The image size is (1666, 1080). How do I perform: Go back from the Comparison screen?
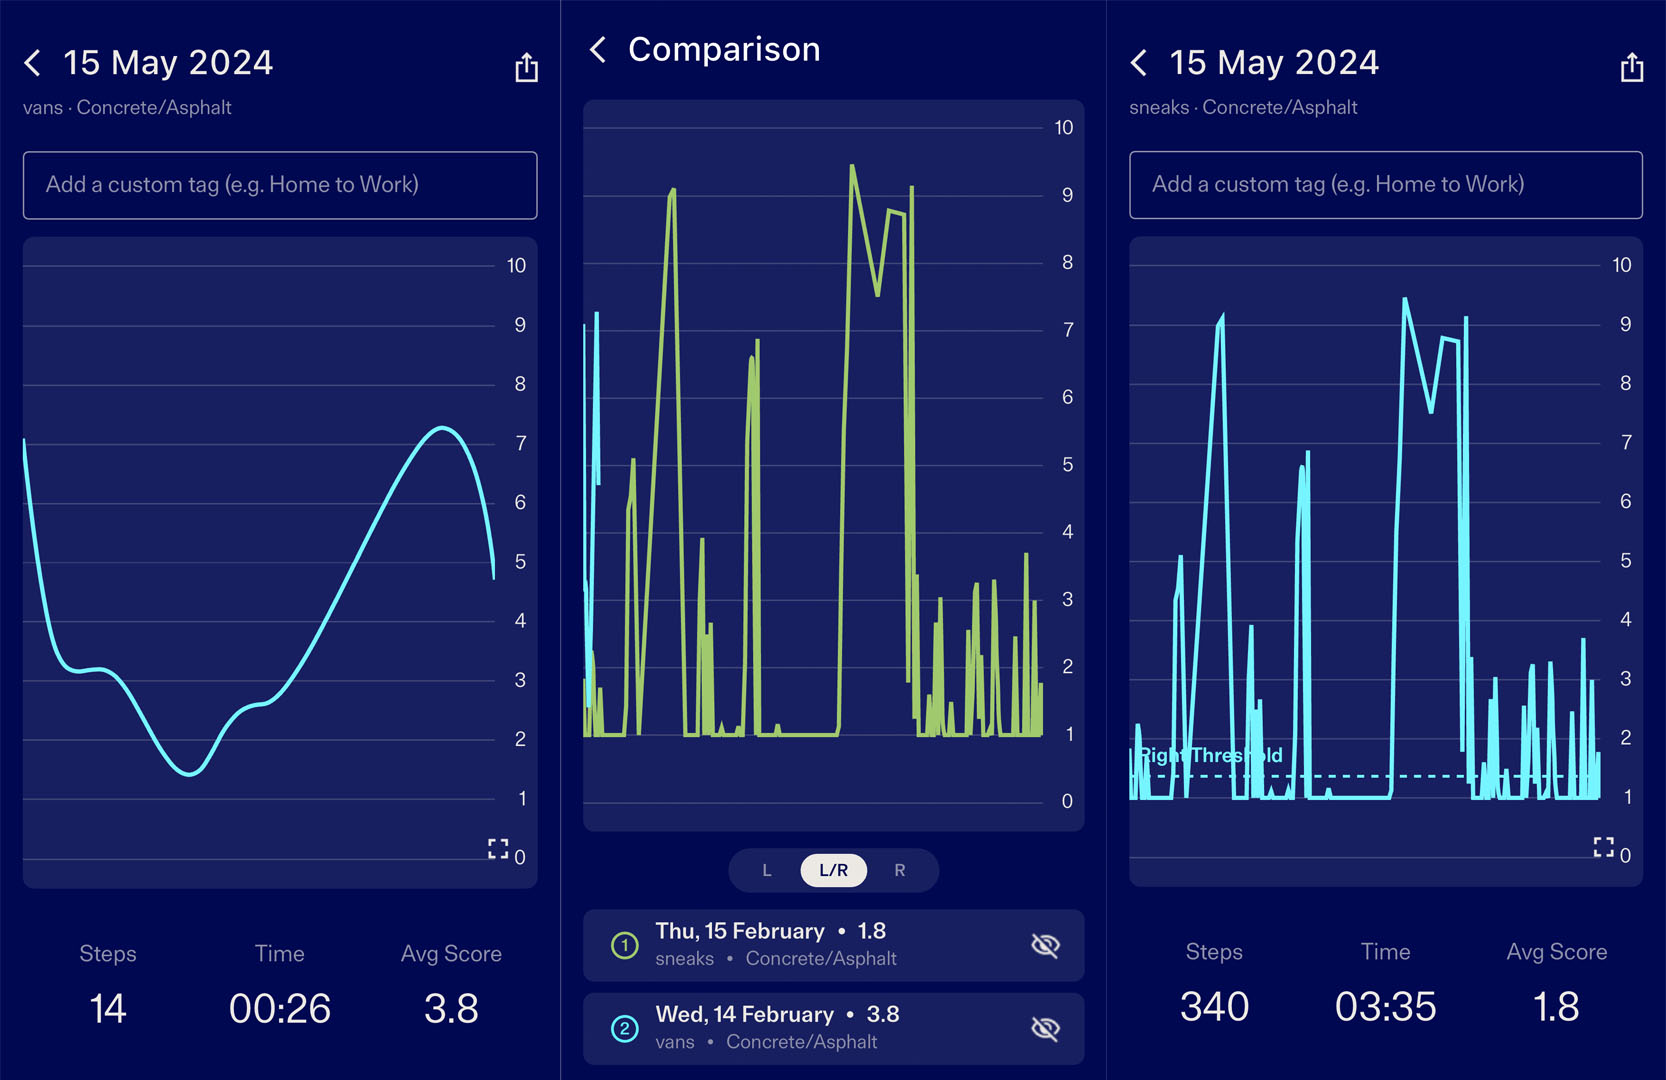click(x=598, y=50)
